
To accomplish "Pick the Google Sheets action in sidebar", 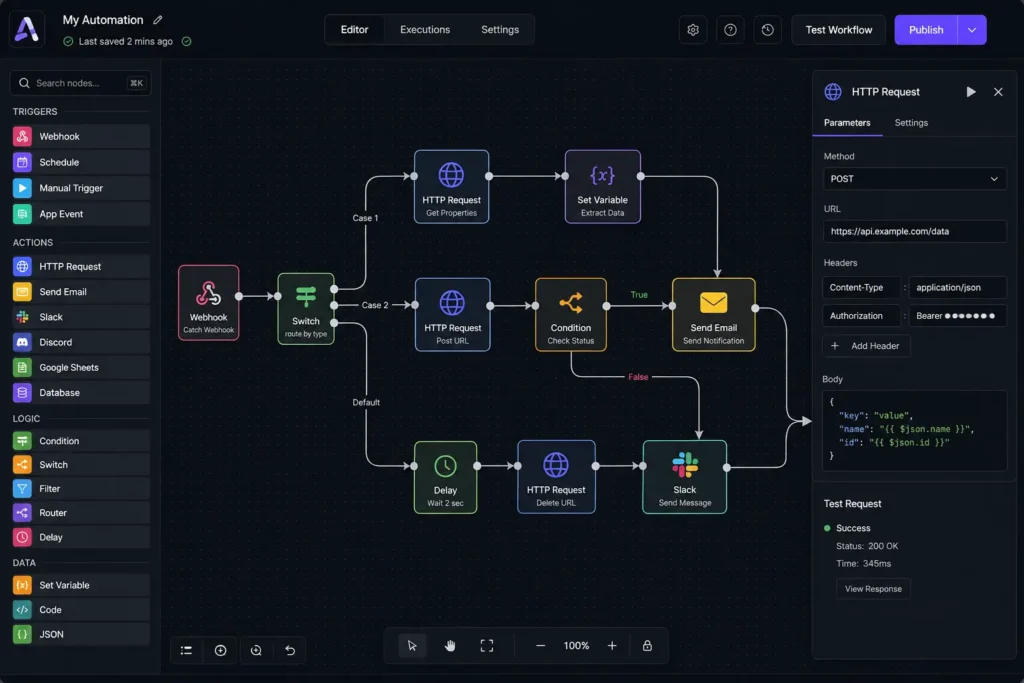I will coord(81,367).
